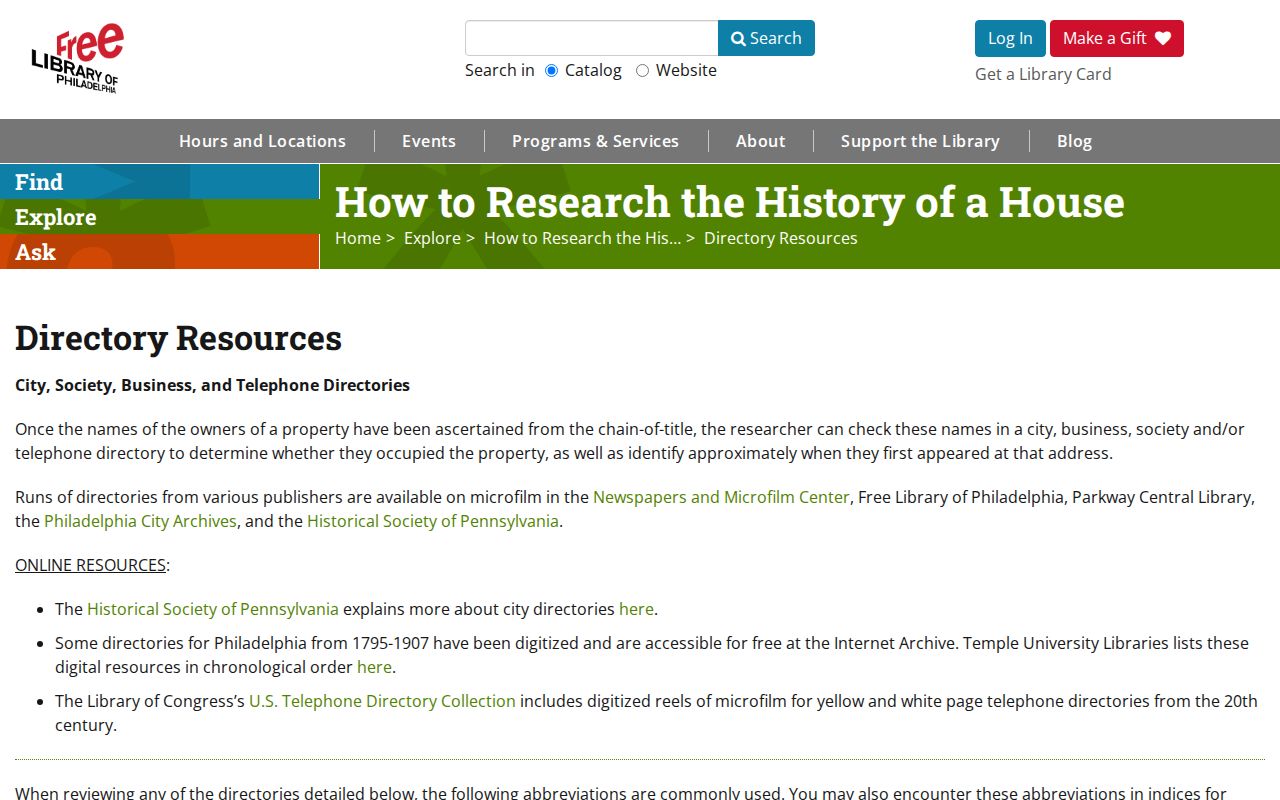Click the 'Search in' label
The image size is (1280, 800).
pyautogui.click(x=499, y=70)
